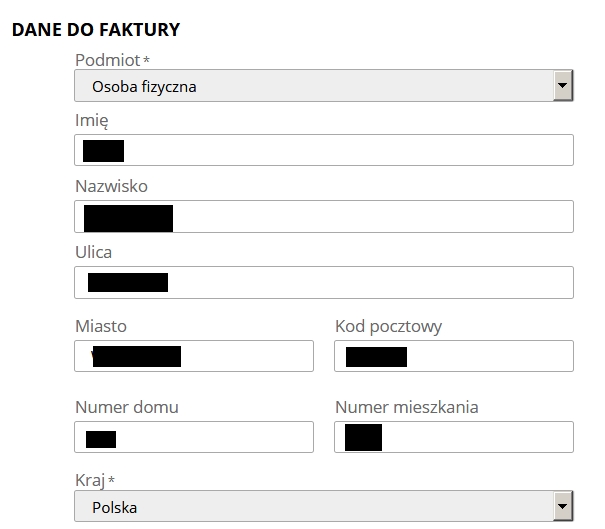Open the 'Polska' country selector
The height and width of the screenshot is (529, 605).
[324, 506]
